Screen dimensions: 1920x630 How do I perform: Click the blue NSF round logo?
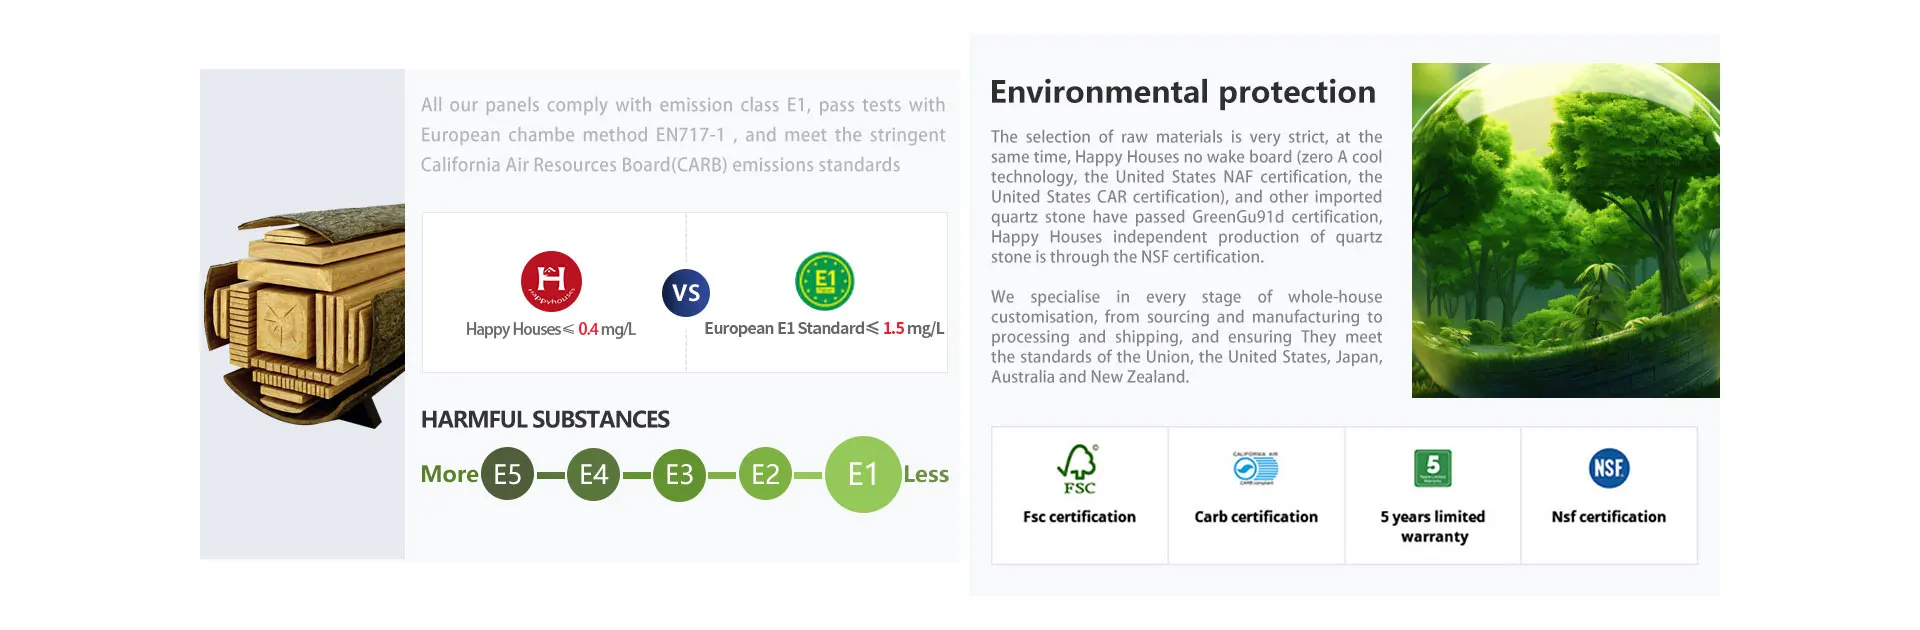coord(1609,468)
